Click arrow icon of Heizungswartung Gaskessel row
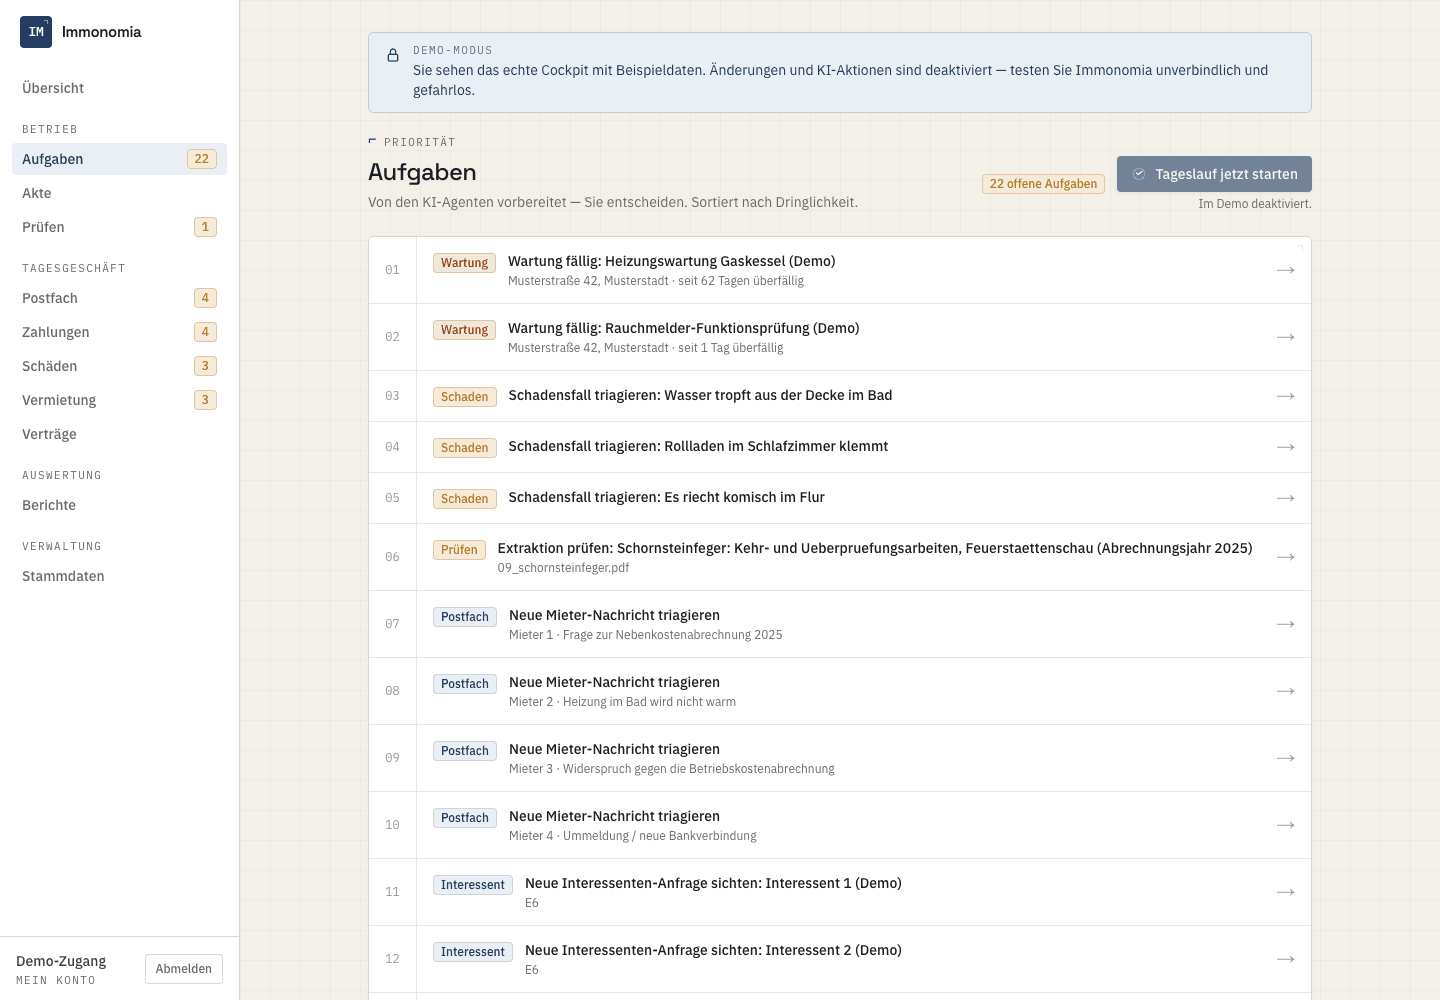The image size is (1440, 1000). click(x=1286, y=270)
